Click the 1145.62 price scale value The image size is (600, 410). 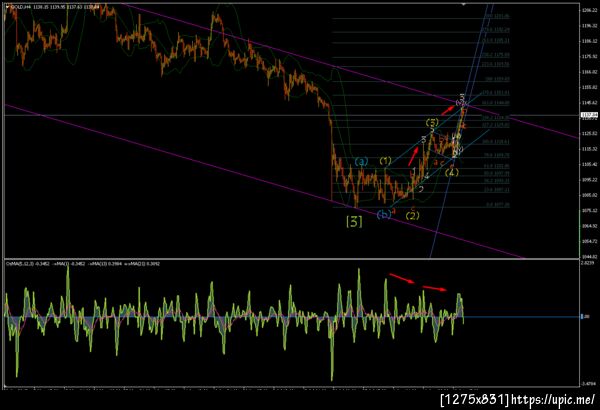click(590, 103)
